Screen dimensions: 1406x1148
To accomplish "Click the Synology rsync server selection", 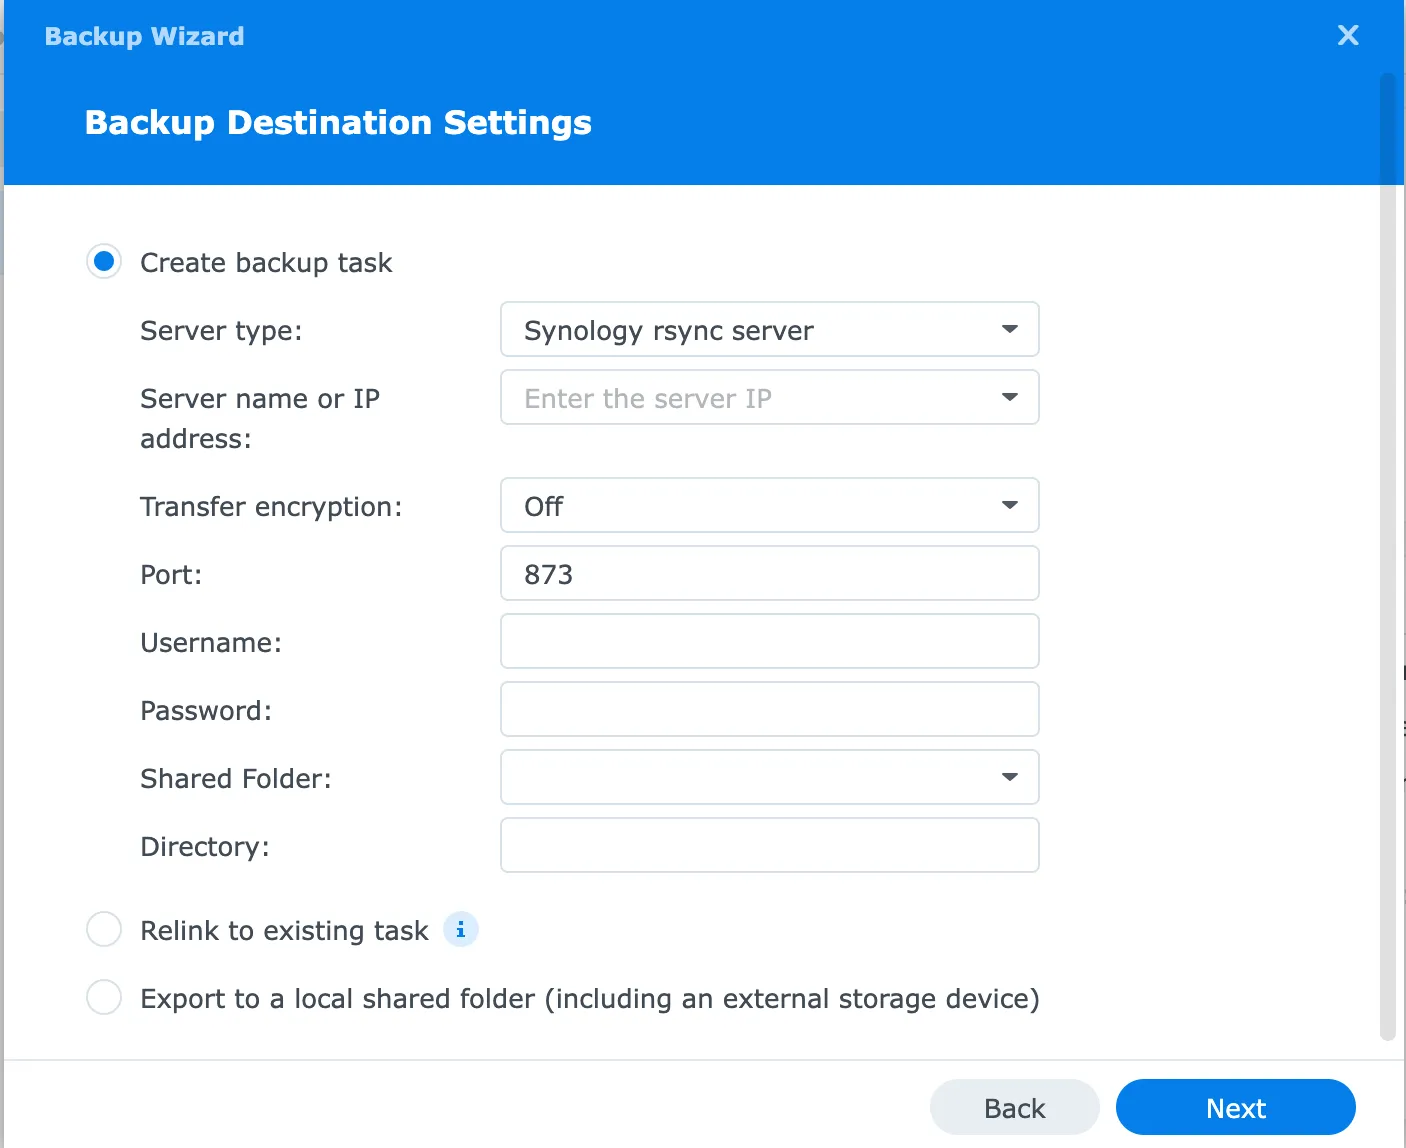I will [x=667, y=330].
